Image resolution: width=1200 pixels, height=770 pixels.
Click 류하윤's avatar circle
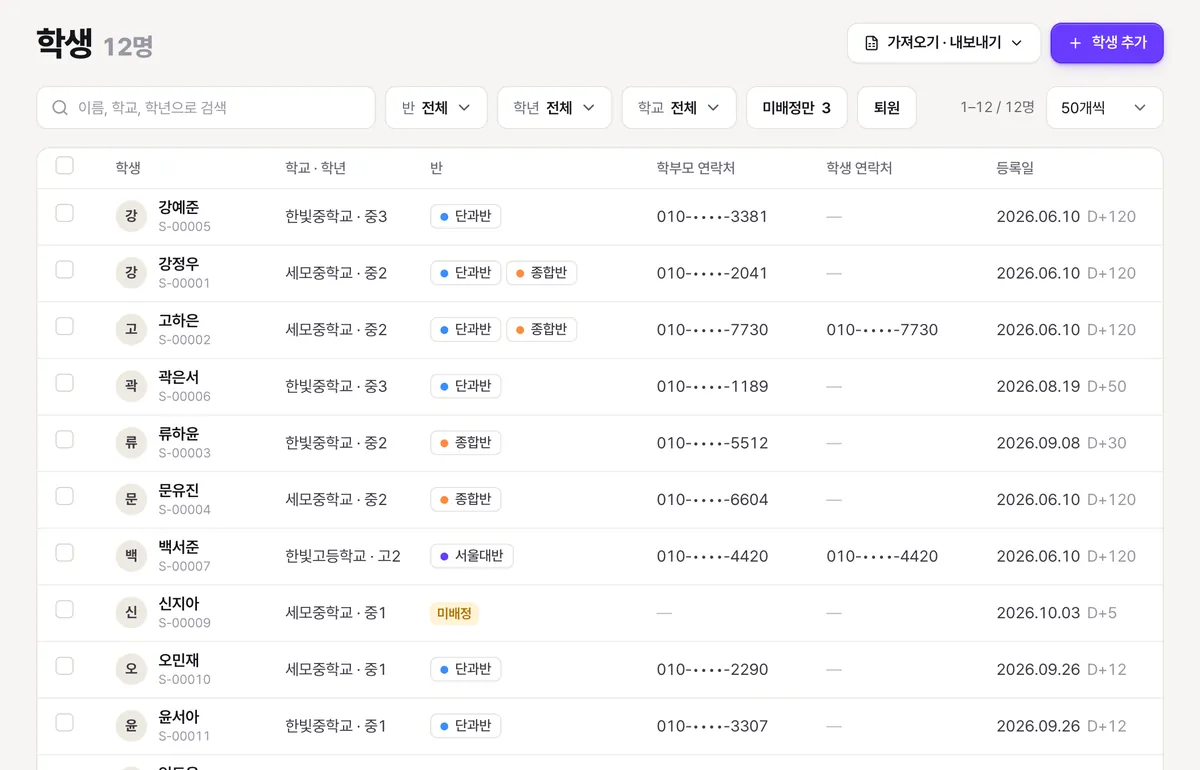point(131,442)
